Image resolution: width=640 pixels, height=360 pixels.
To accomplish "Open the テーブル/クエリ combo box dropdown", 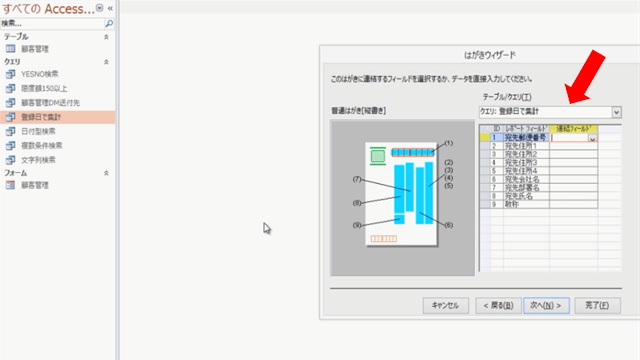I will [616, 112].
